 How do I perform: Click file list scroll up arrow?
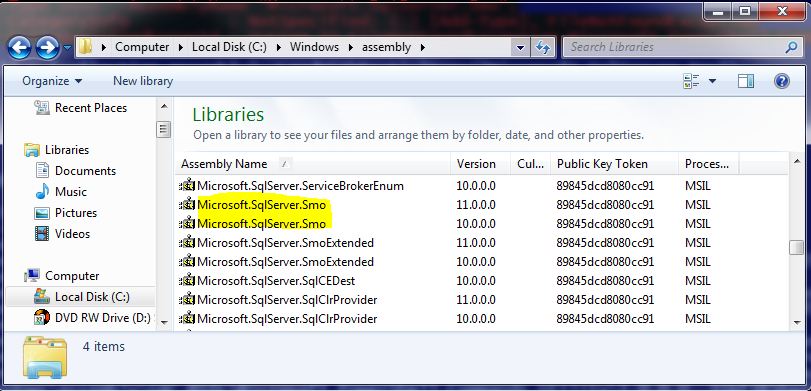pyautogui.click(x=797, y=161)
